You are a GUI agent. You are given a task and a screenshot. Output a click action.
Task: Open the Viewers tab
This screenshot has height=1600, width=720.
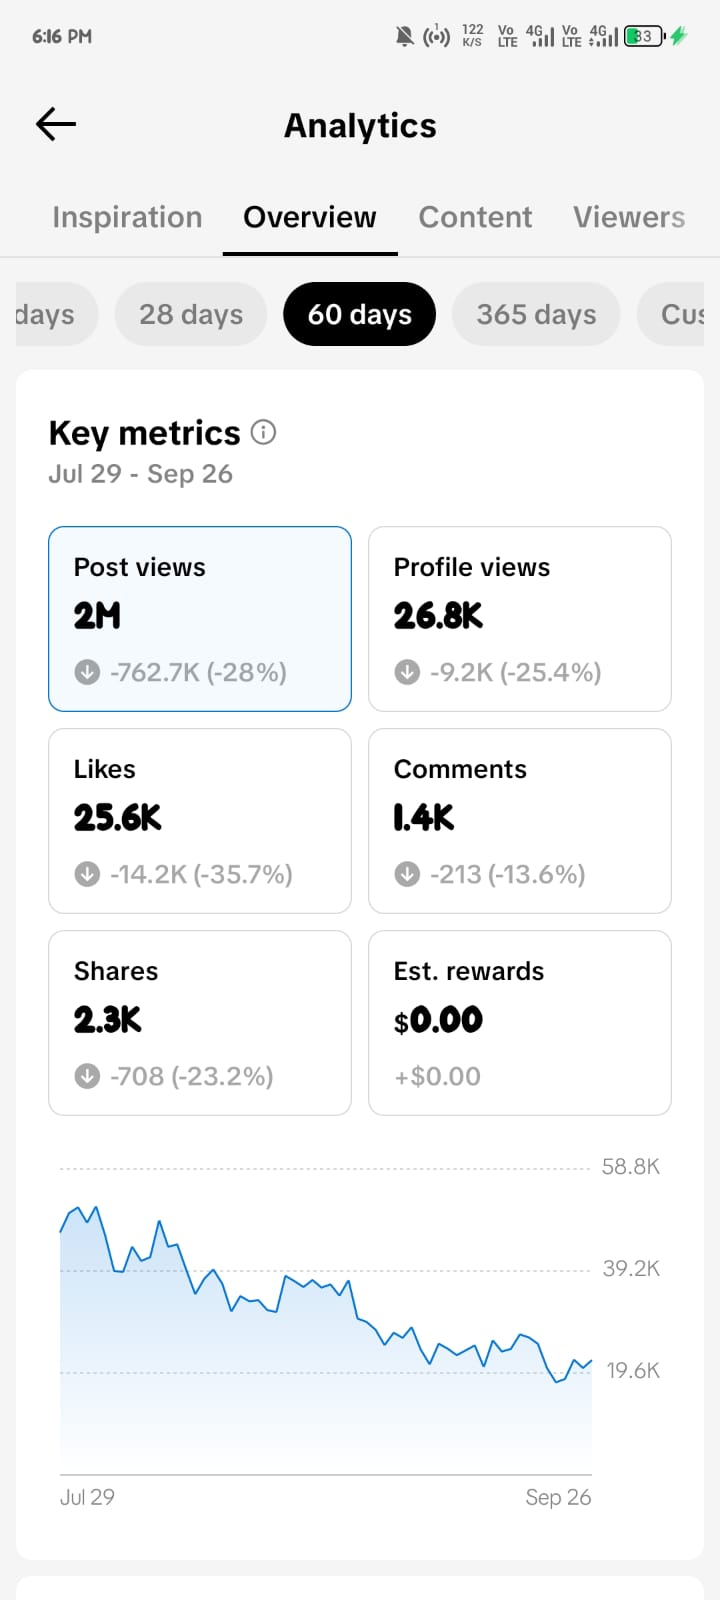pos(629,217)
